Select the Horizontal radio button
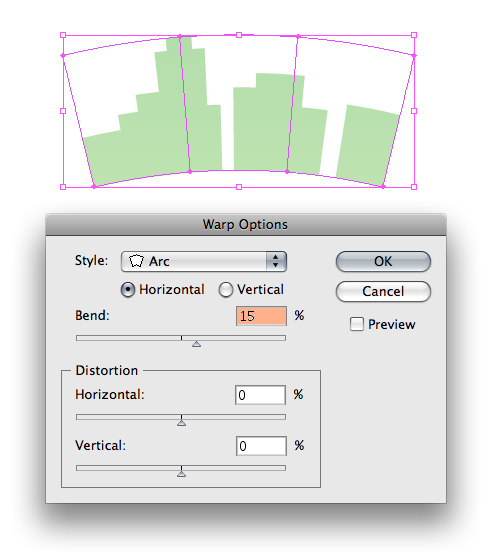 [x=128, y=290]
